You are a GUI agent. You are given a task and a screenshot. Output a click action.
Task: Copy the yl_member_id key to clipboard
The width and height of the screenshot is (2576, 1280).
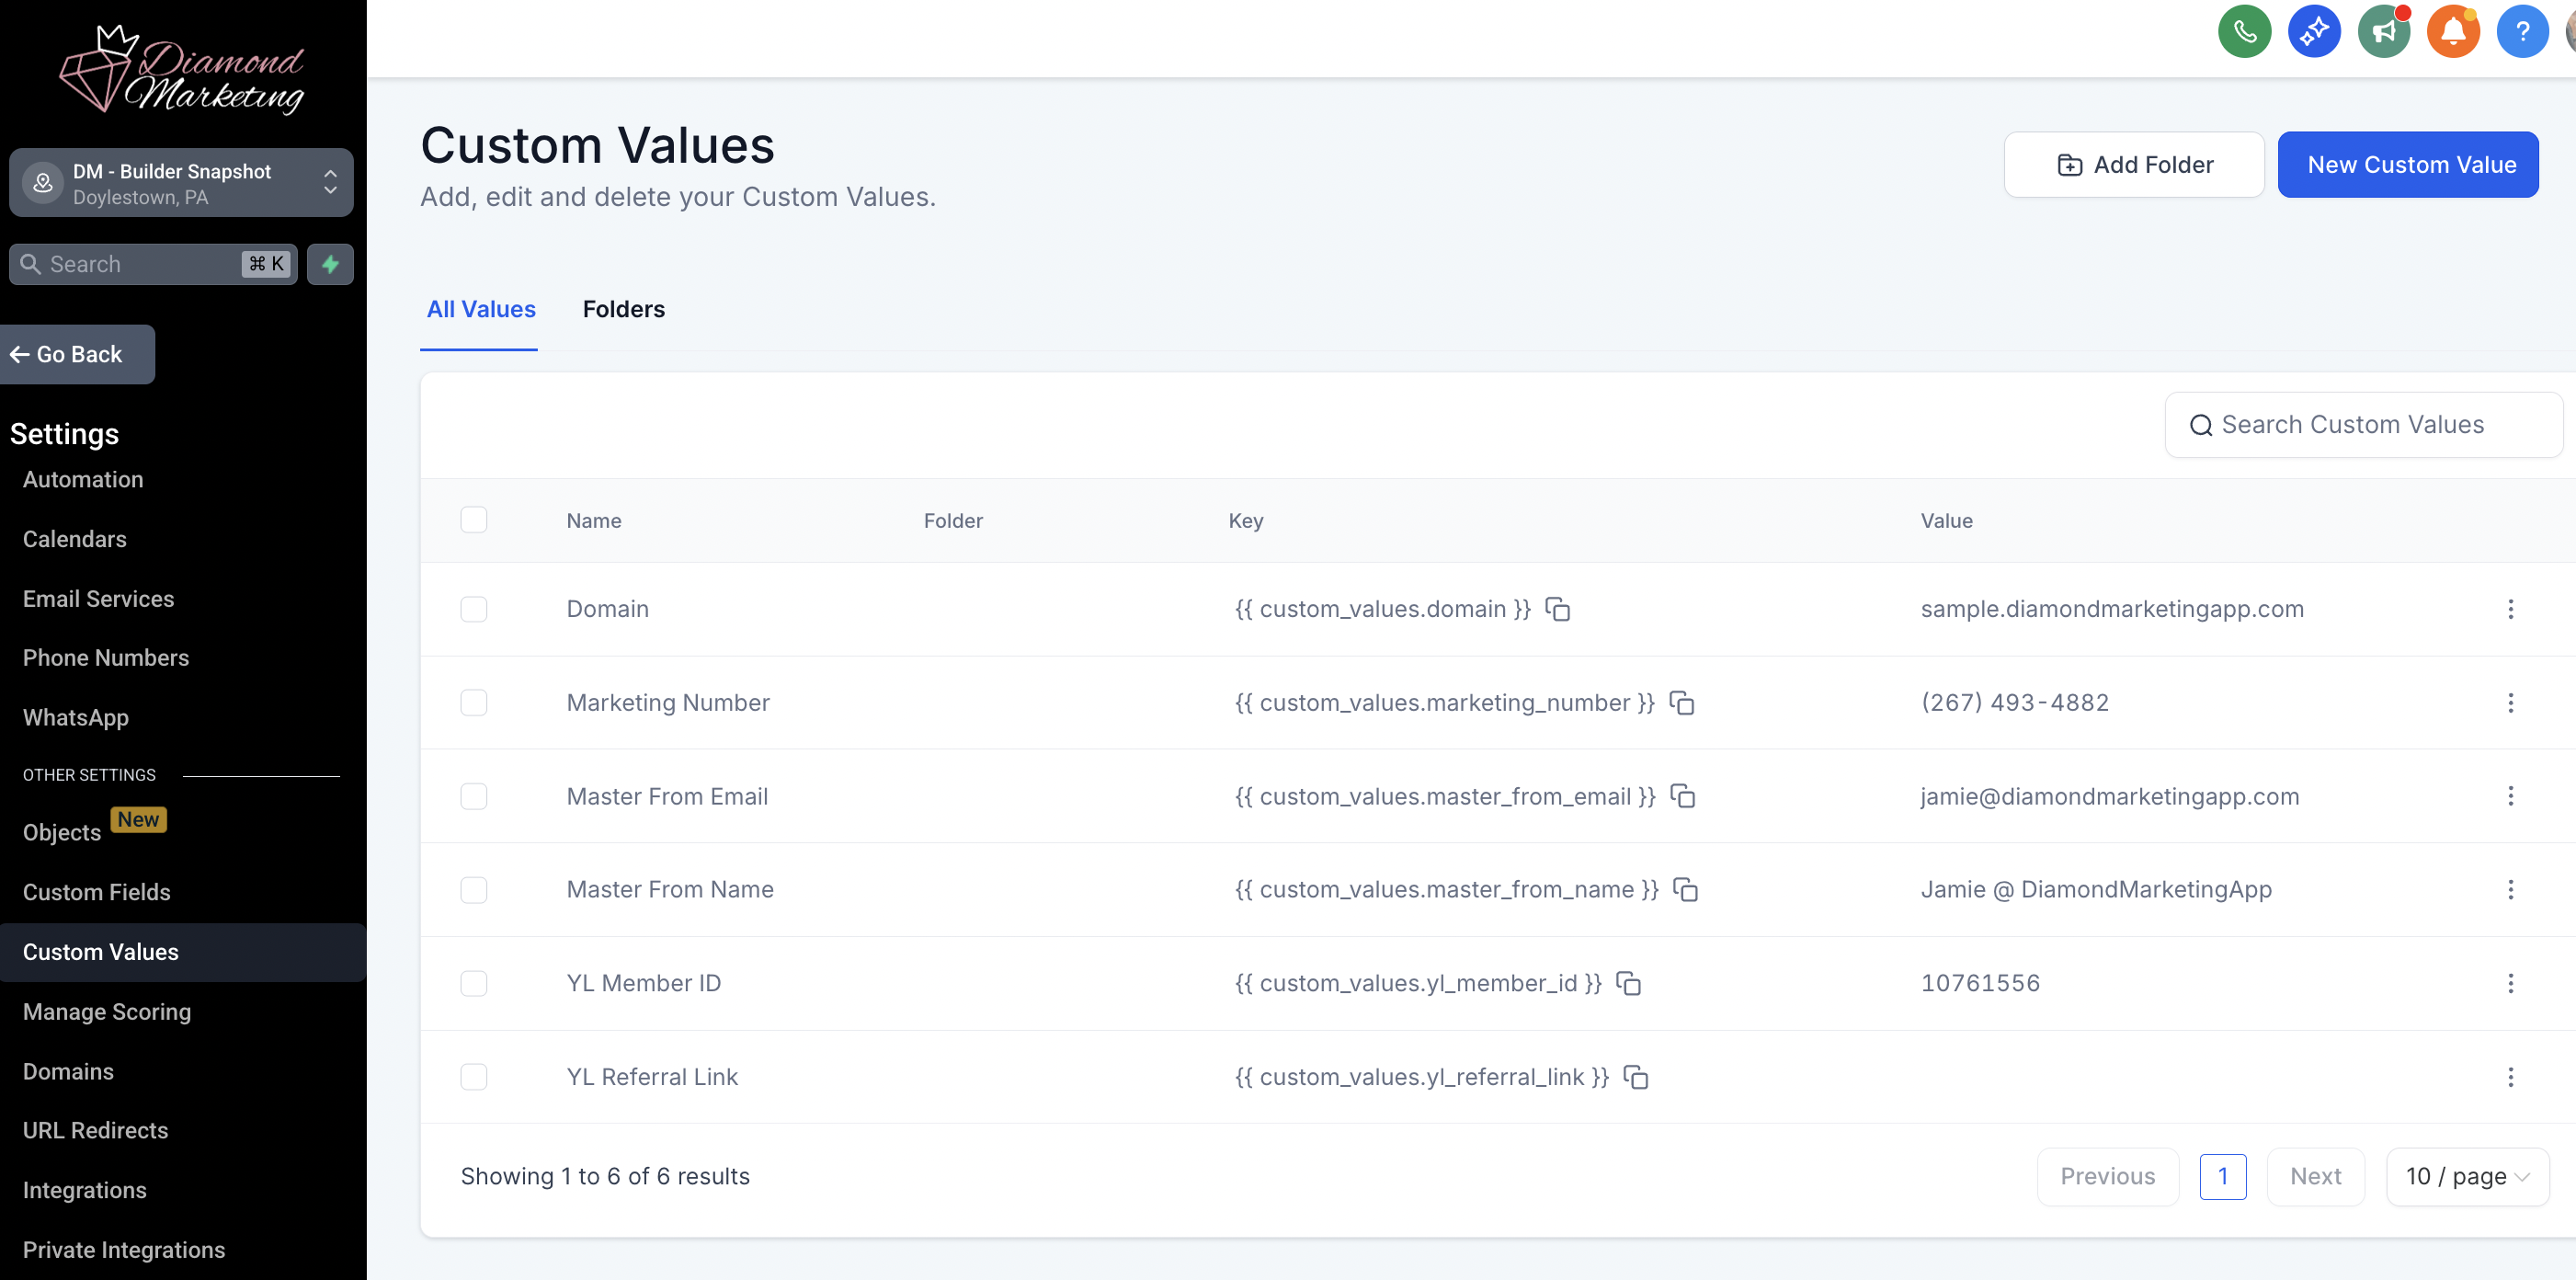click(1628, 983)
